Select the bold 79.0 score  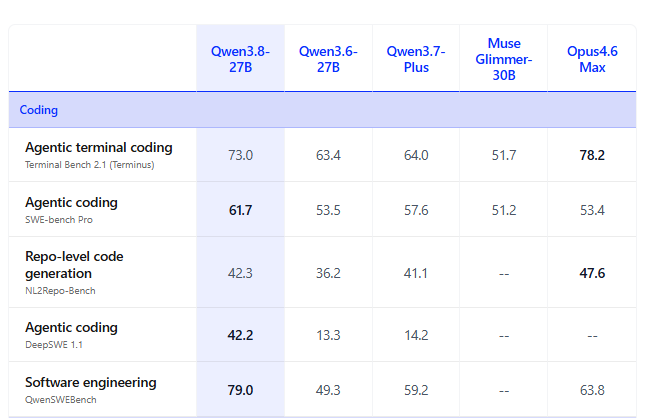click(x=240, y=390)
